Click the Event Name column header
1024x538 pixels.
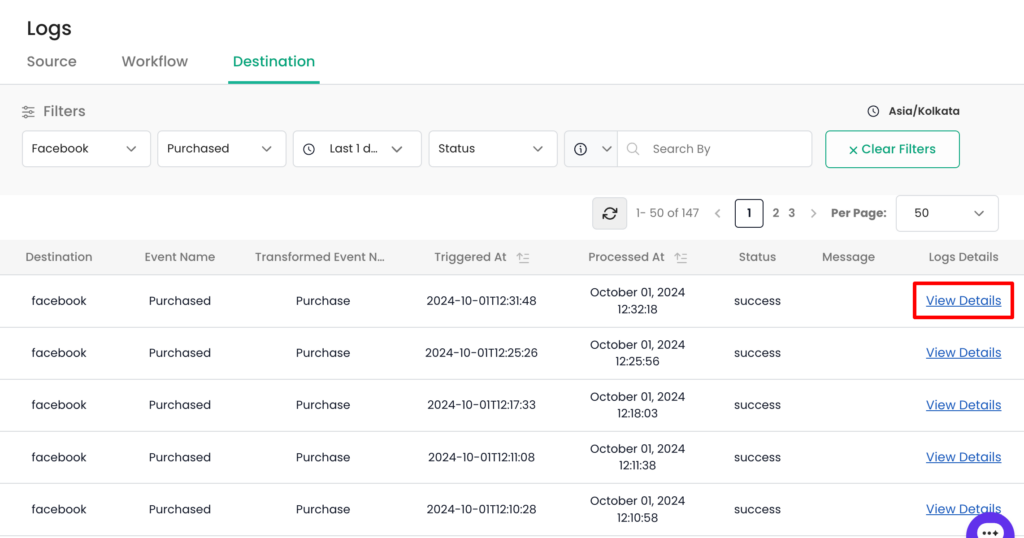180,257
